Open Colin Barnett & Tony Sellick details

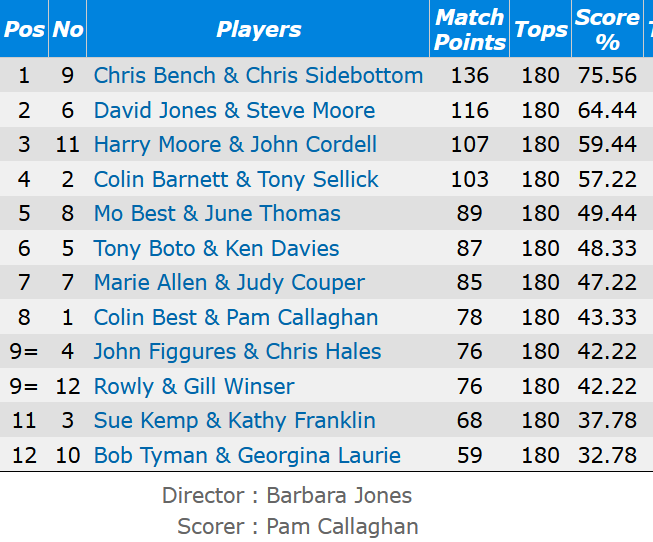click(x=236, y=180)
